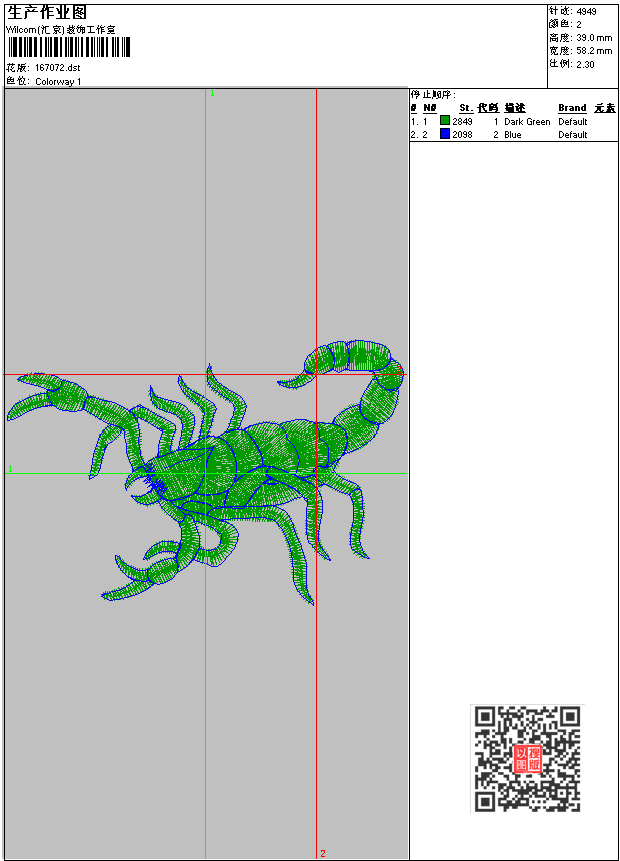Select the Blue thread color swatch
The width and height of the screenshot is (620, 861).
(445, 134)
